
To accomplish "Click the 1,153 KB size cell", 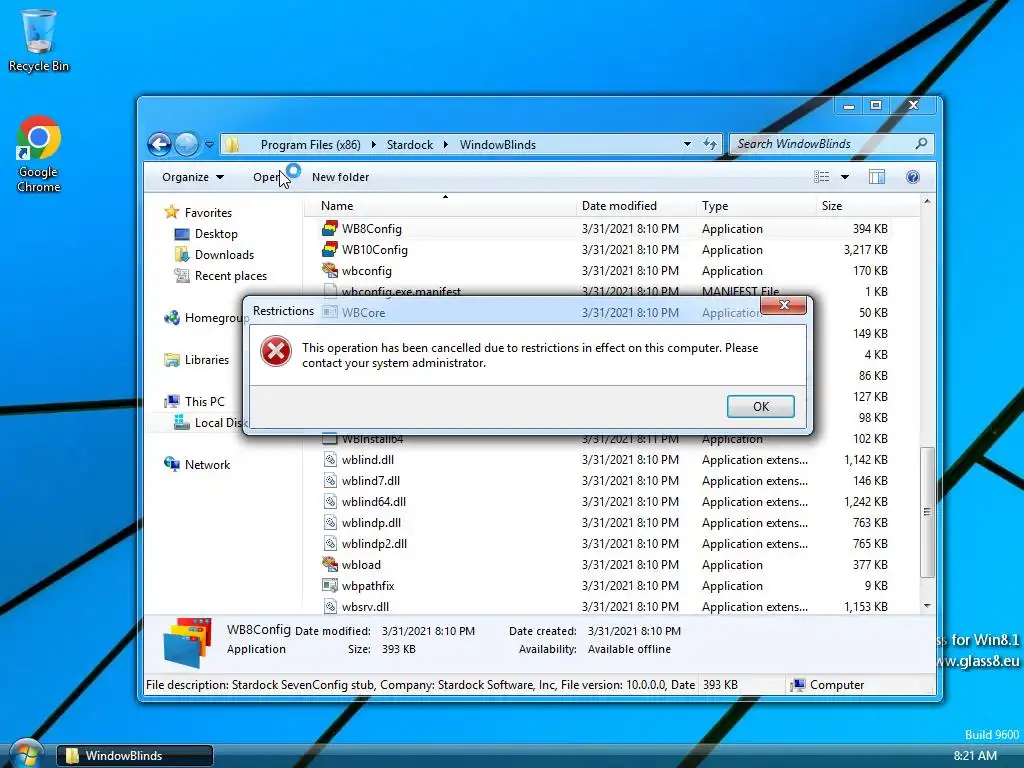I will click(865, 607).
